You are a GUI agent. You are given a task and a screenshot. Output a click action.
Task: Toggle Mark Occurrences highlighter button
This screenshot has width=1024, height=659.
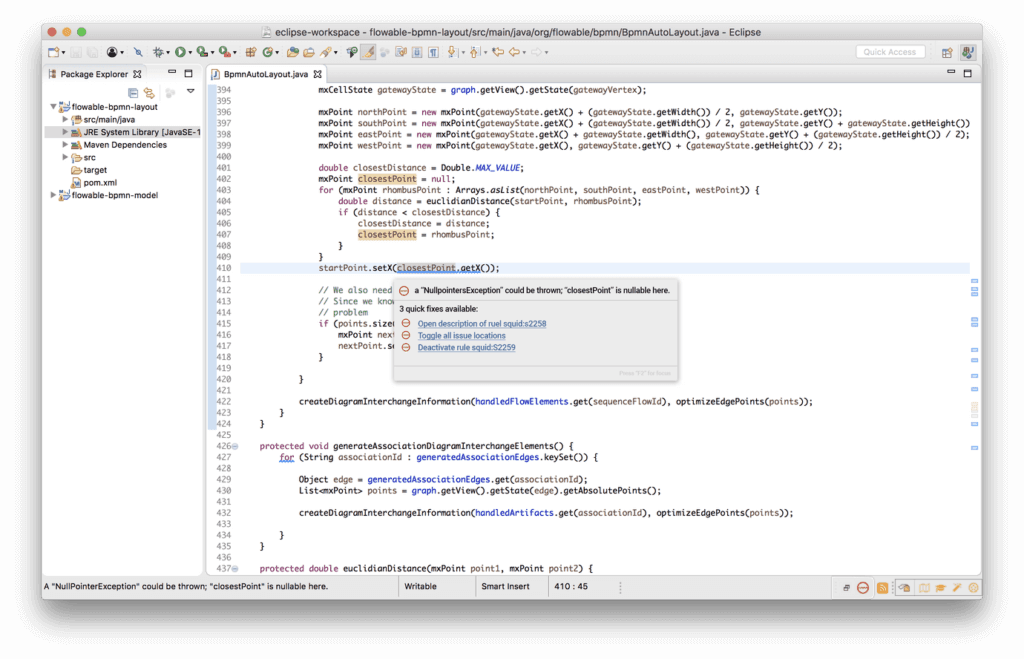pyautogui.click(x=368, y=52)
